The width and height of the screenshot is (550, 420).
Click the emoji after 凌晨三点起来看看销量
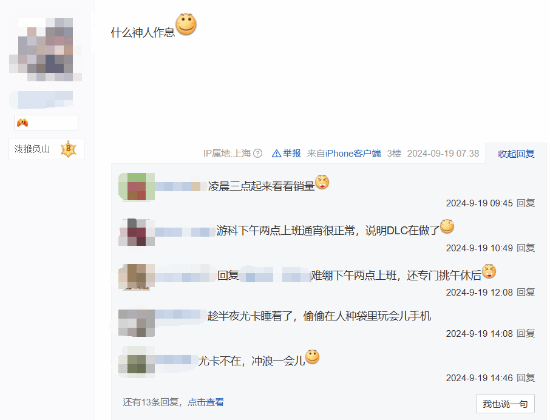[322, 182]
